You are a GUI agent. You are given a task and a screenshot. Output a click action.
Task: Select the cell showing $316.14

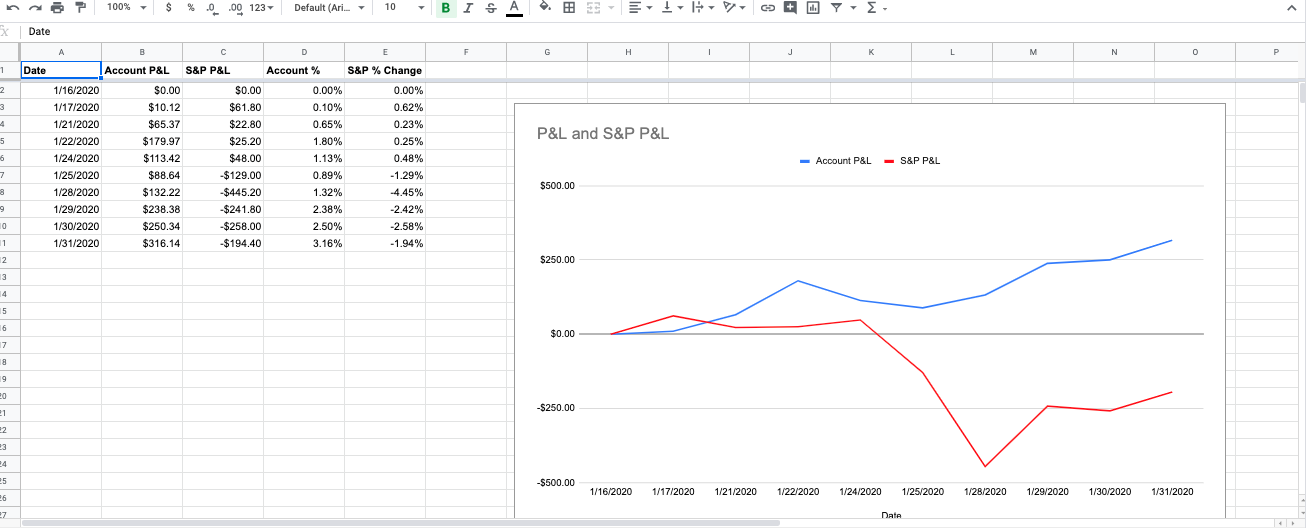tap(142, 243)
